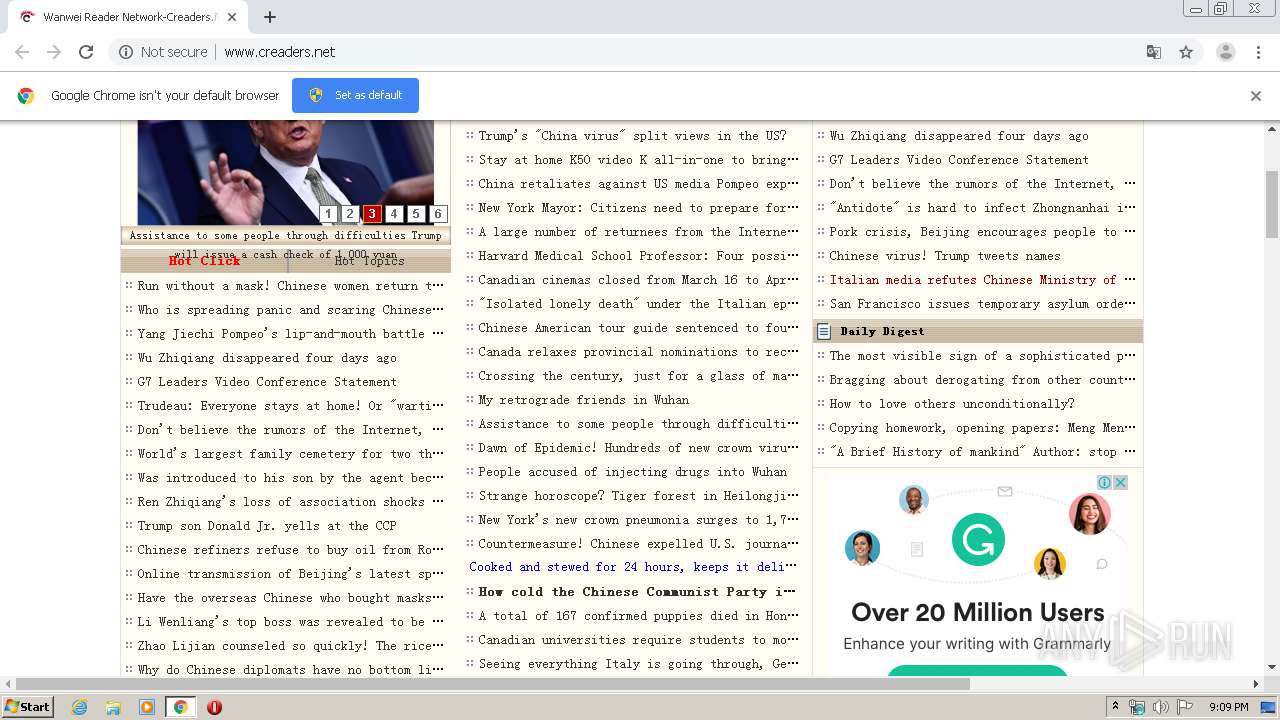Open the Trump news photo
Screen dimensions: 1280x720
tap(285, 172)
